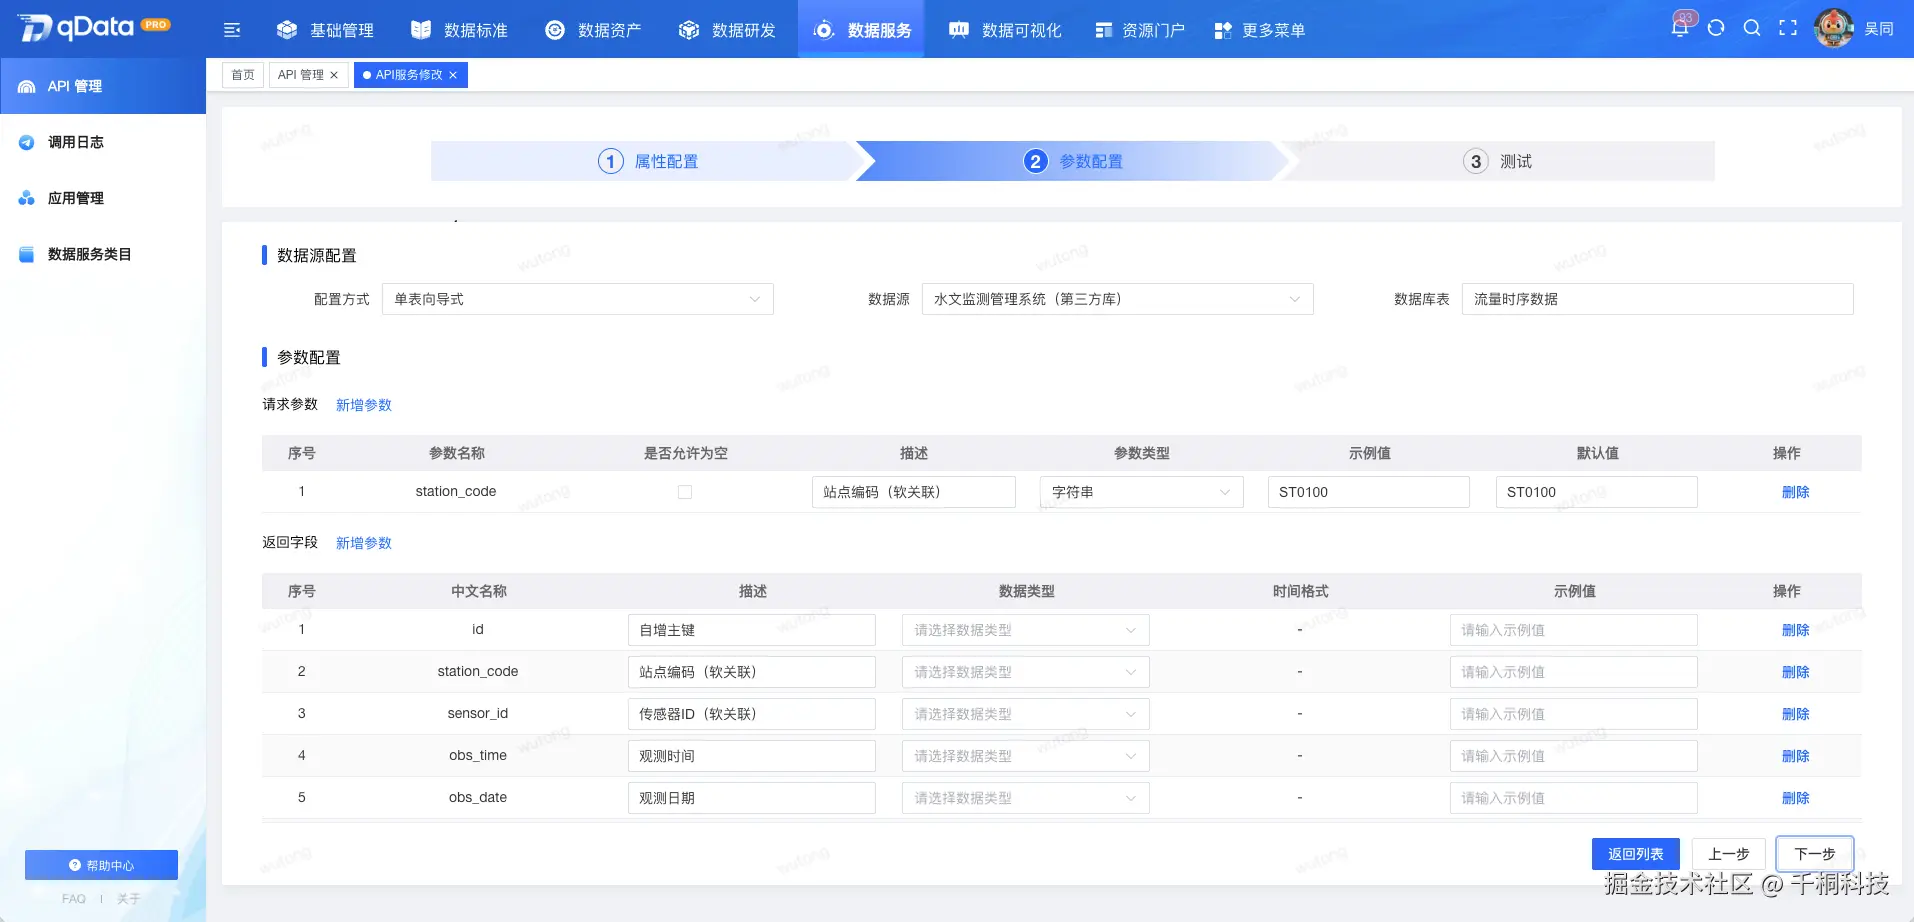Click 新增参数 under 返回字段
This screenshot has height=922, width=1914.
362,542
